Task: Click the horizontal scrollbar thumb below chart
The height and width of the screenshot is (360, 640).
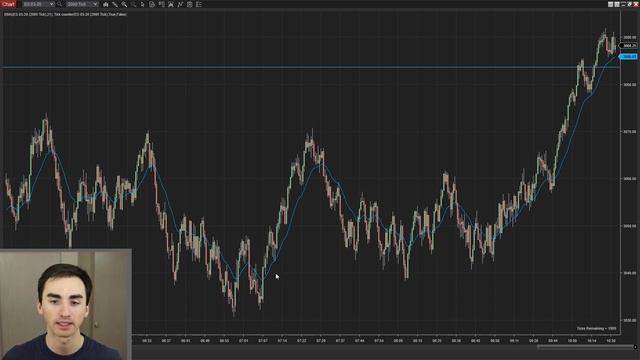Action: (x=584, y=347)
